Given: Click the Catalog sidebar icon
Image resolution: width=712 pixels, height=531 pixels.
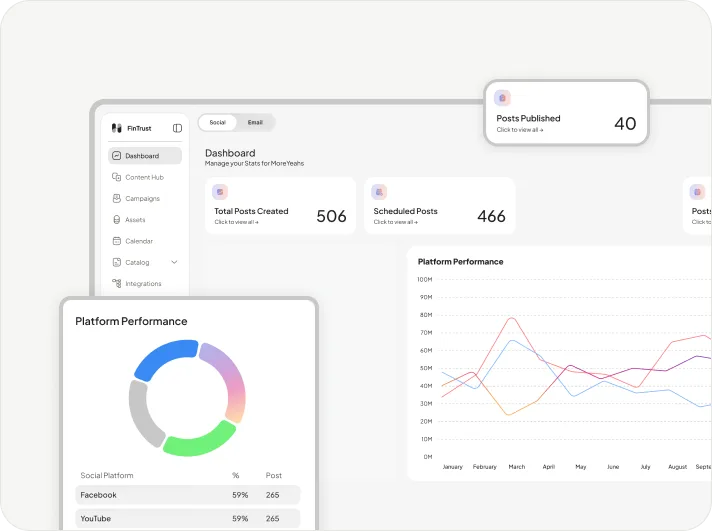Looking at the screenshot, I should [x=117, y=263].
